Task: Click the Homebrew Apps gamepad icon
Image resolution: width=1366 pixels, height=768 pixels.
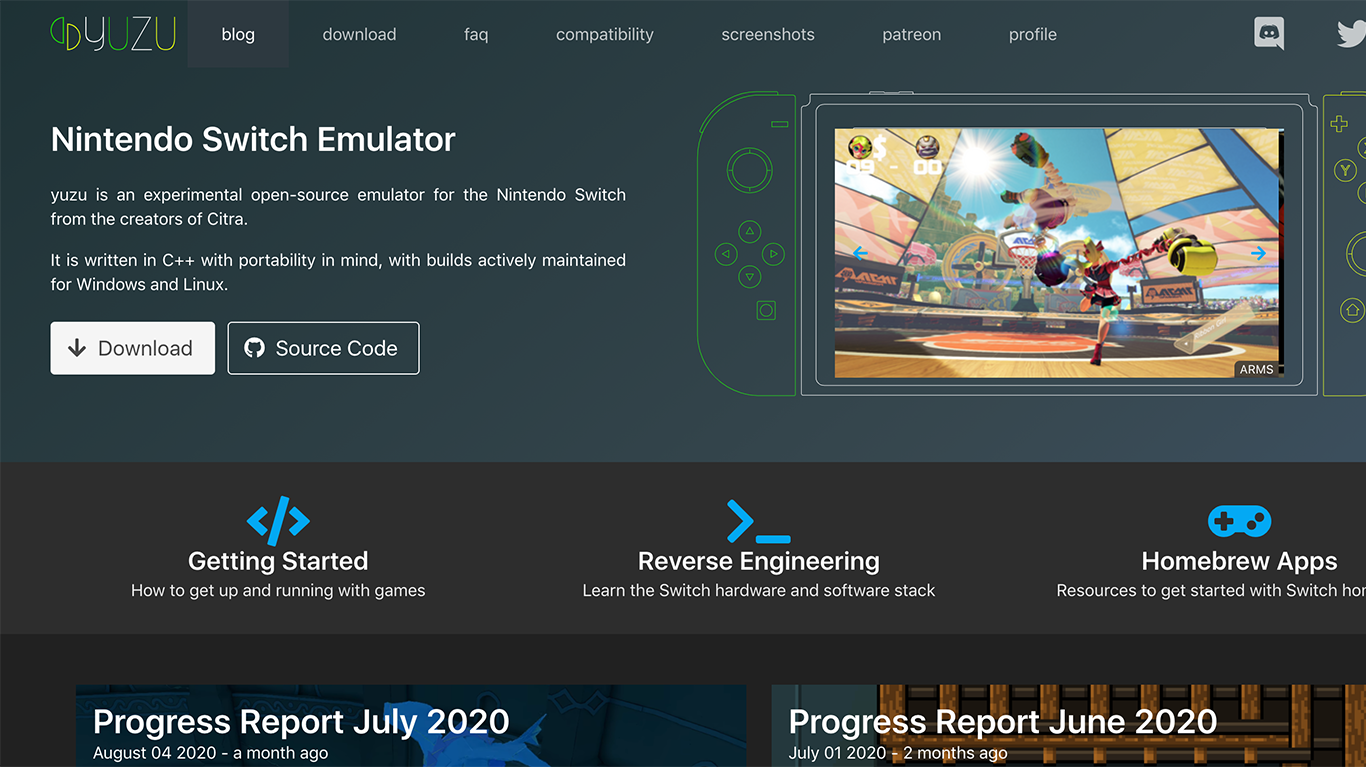Action: 1239,521
